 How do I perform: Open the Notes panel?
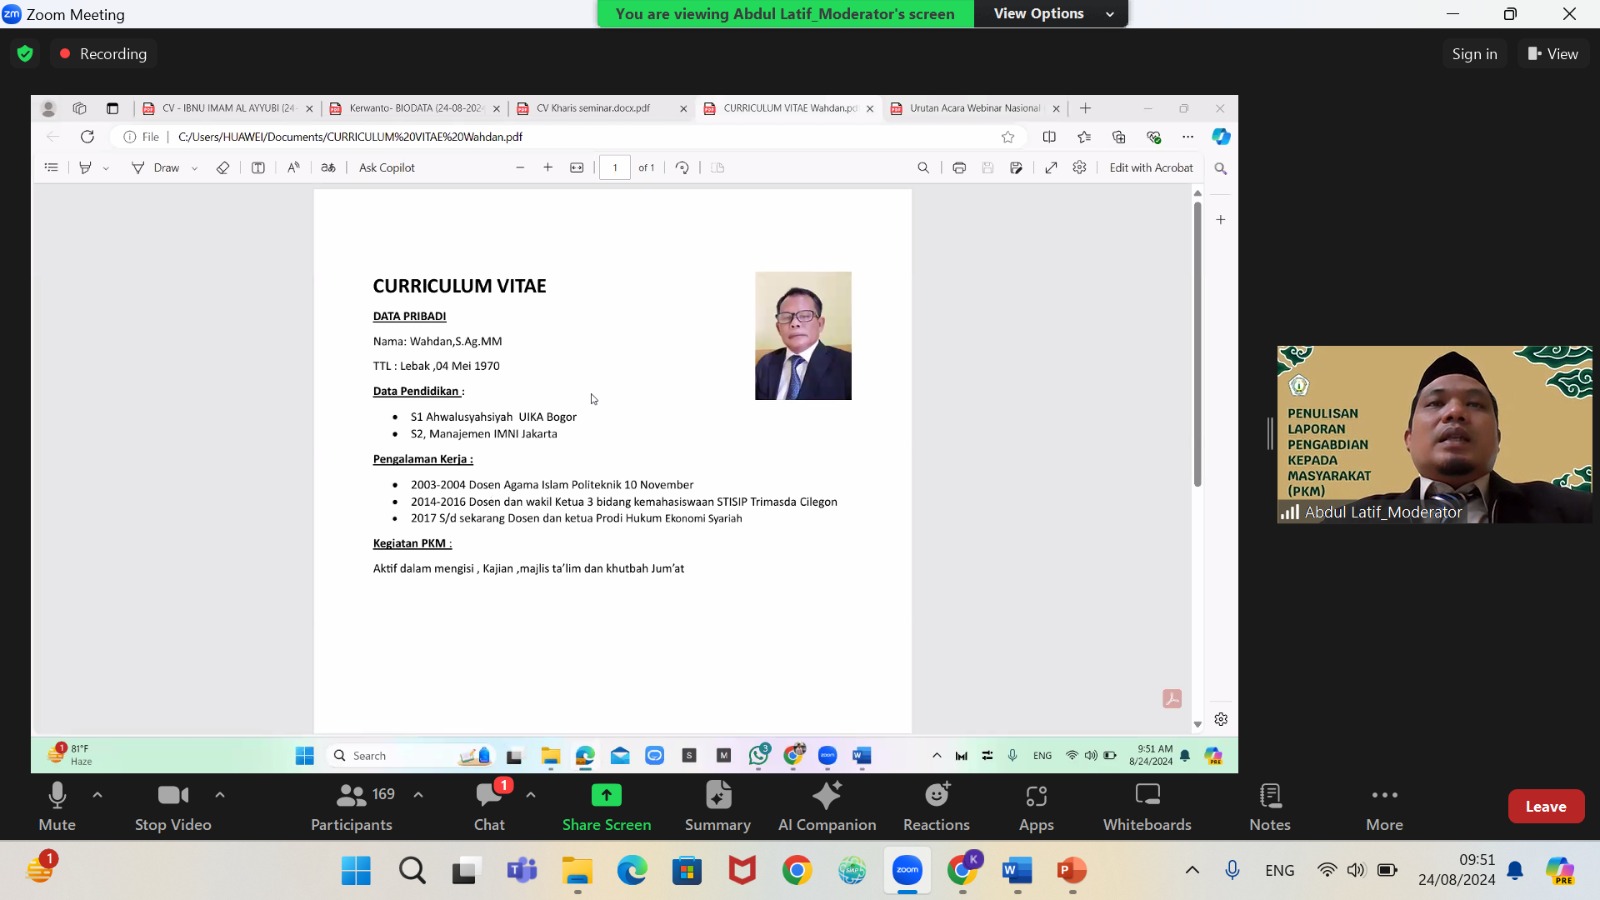1269,806
